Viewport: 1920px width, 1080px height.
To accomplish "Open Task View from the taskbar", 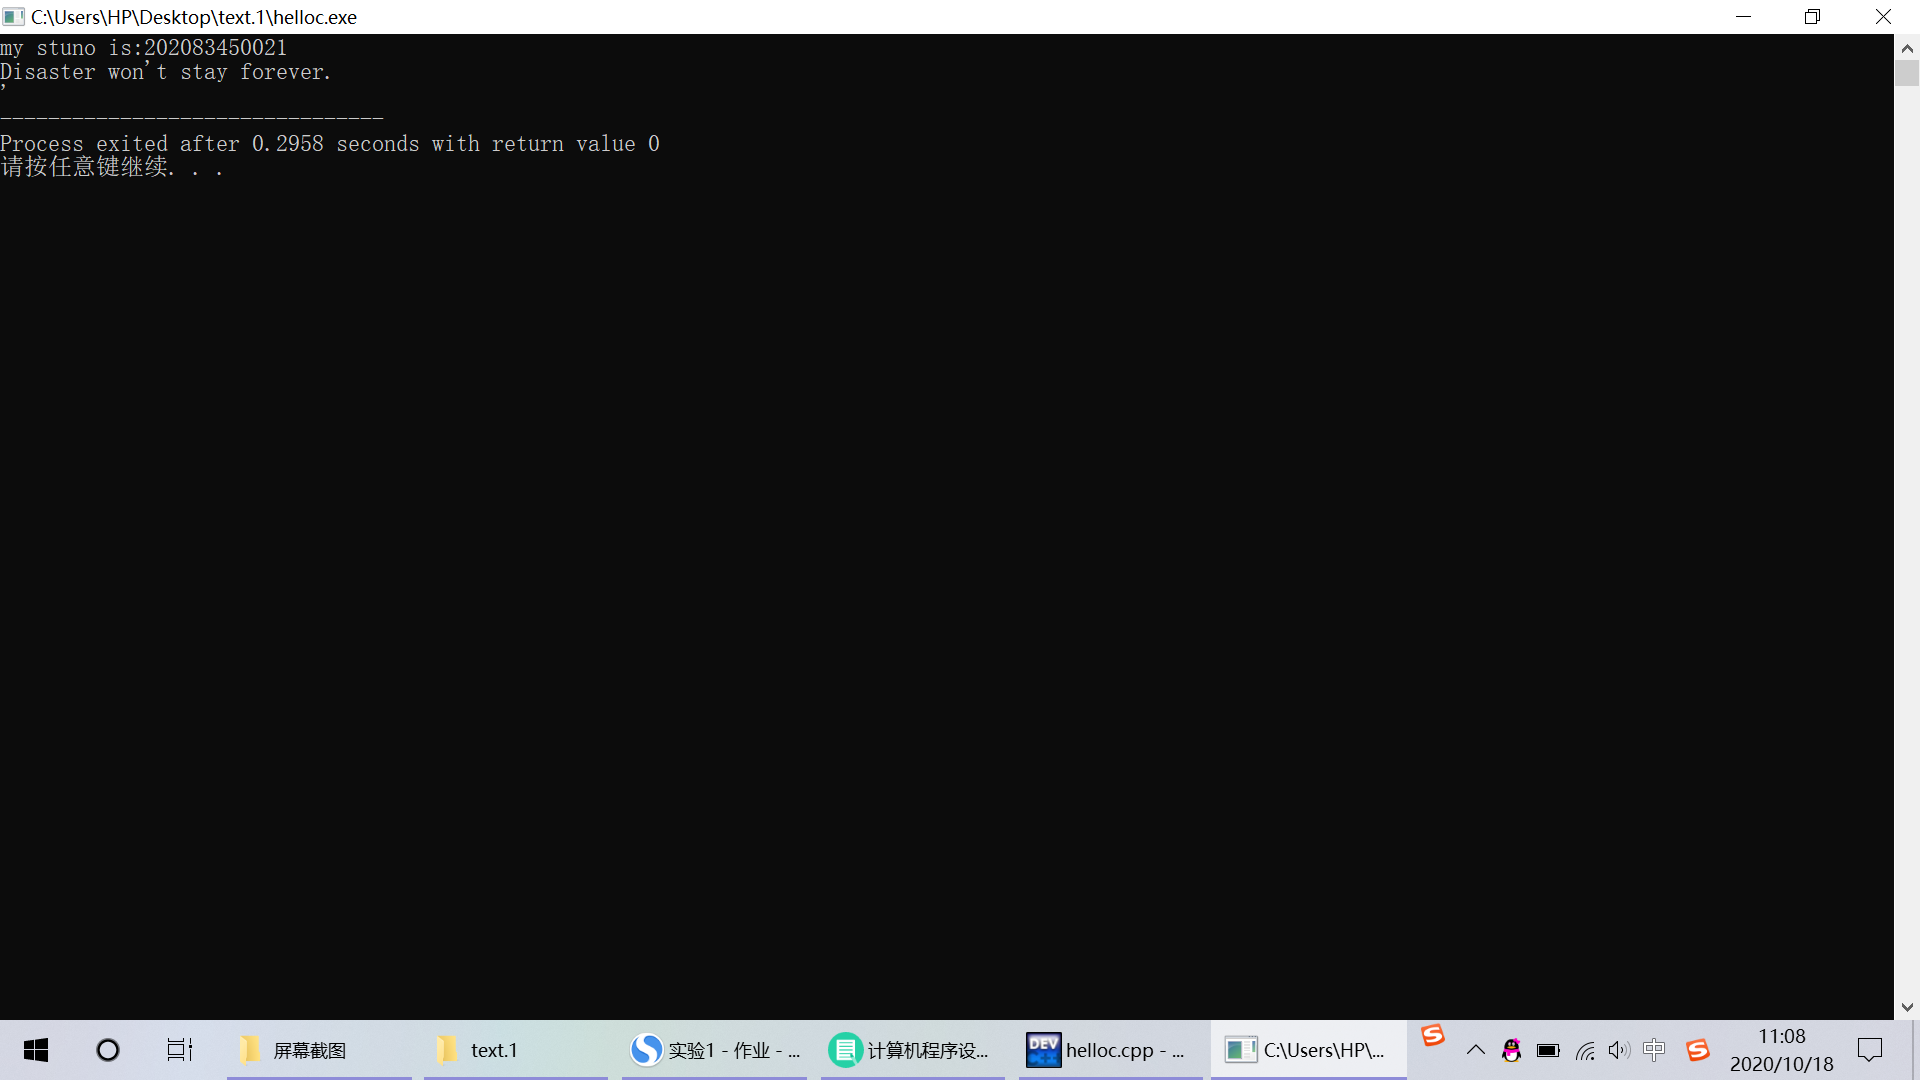I will click(x=180, y=1050).
